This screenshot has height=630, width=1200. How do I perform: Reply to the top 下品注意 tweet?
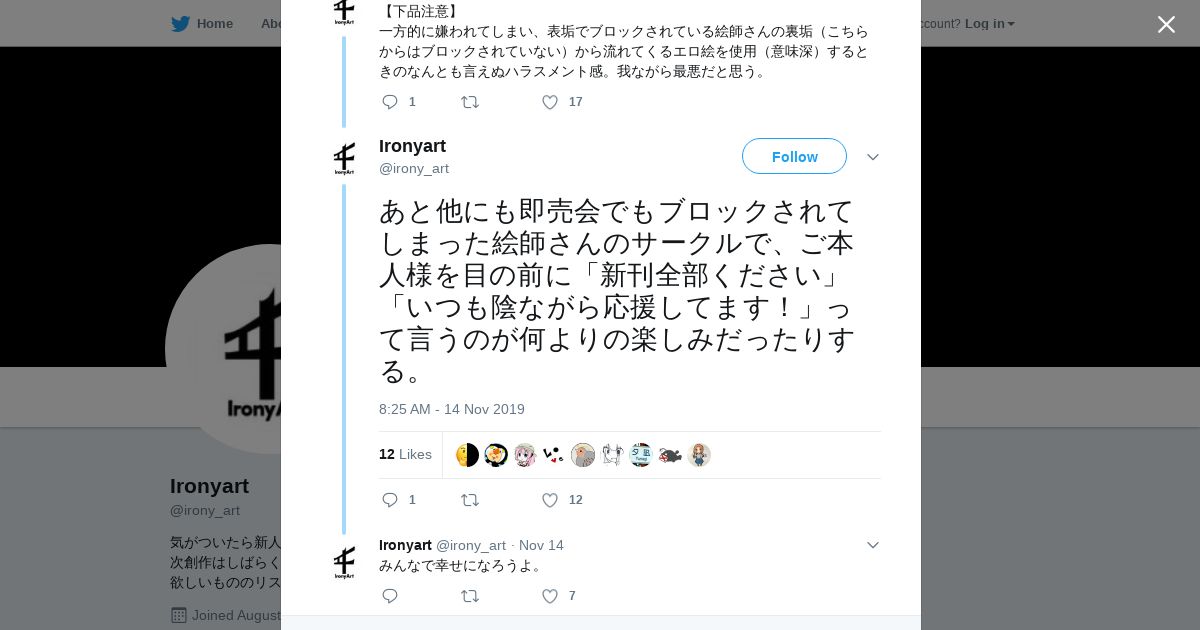[390, 102]
